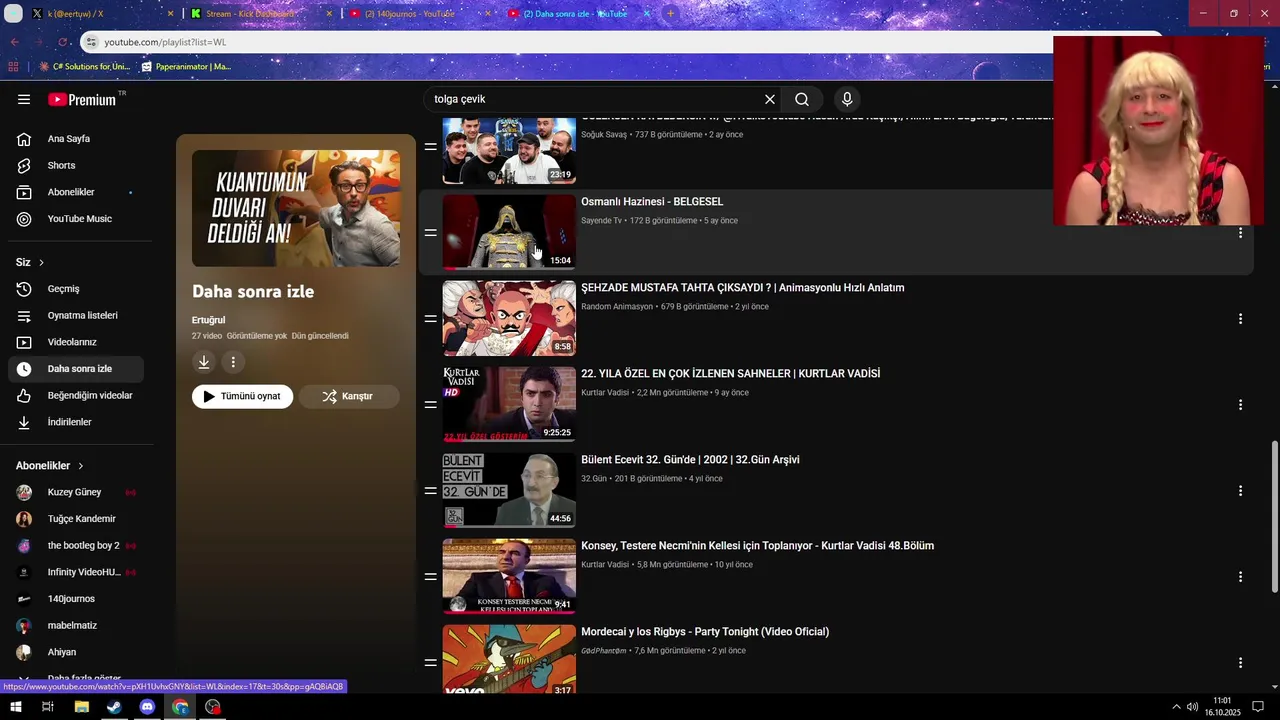Open YouTube Music in sidebar

tap(76, 219)
